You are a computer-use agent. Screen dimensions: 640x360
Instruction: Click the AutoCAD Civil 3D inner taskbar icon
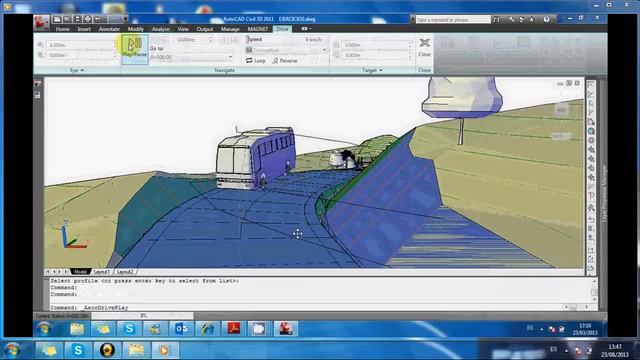coord(286,329)
